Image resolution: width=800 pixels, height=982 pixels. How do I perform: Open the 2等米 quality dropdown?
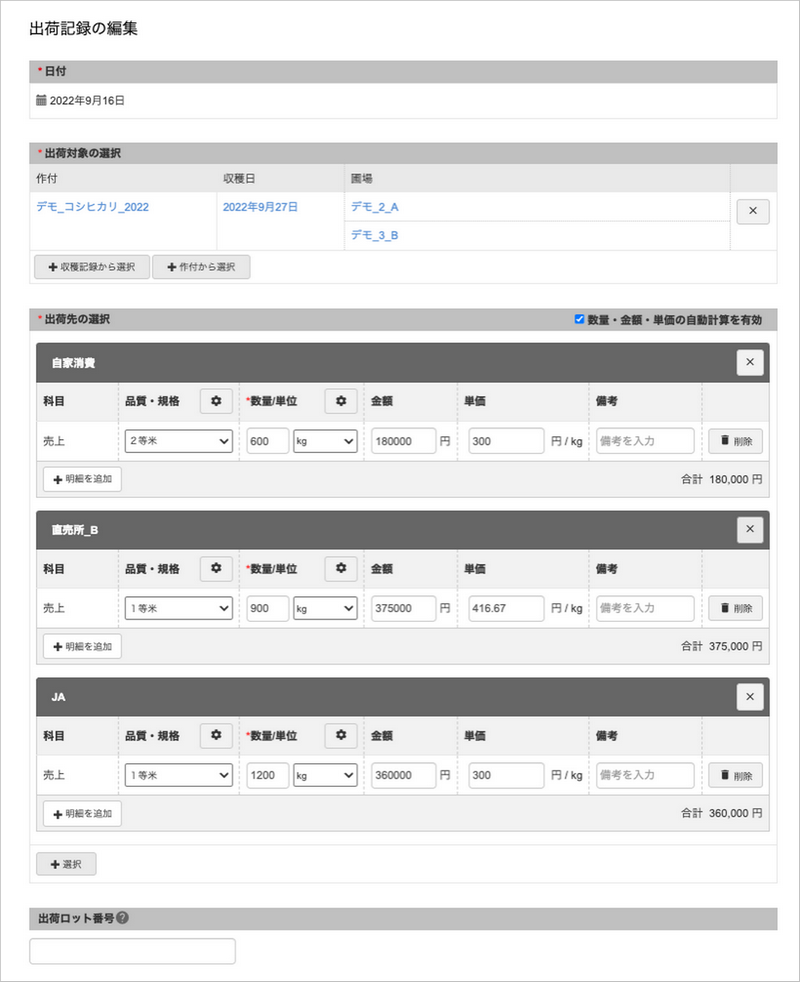[x=179, y=441]
